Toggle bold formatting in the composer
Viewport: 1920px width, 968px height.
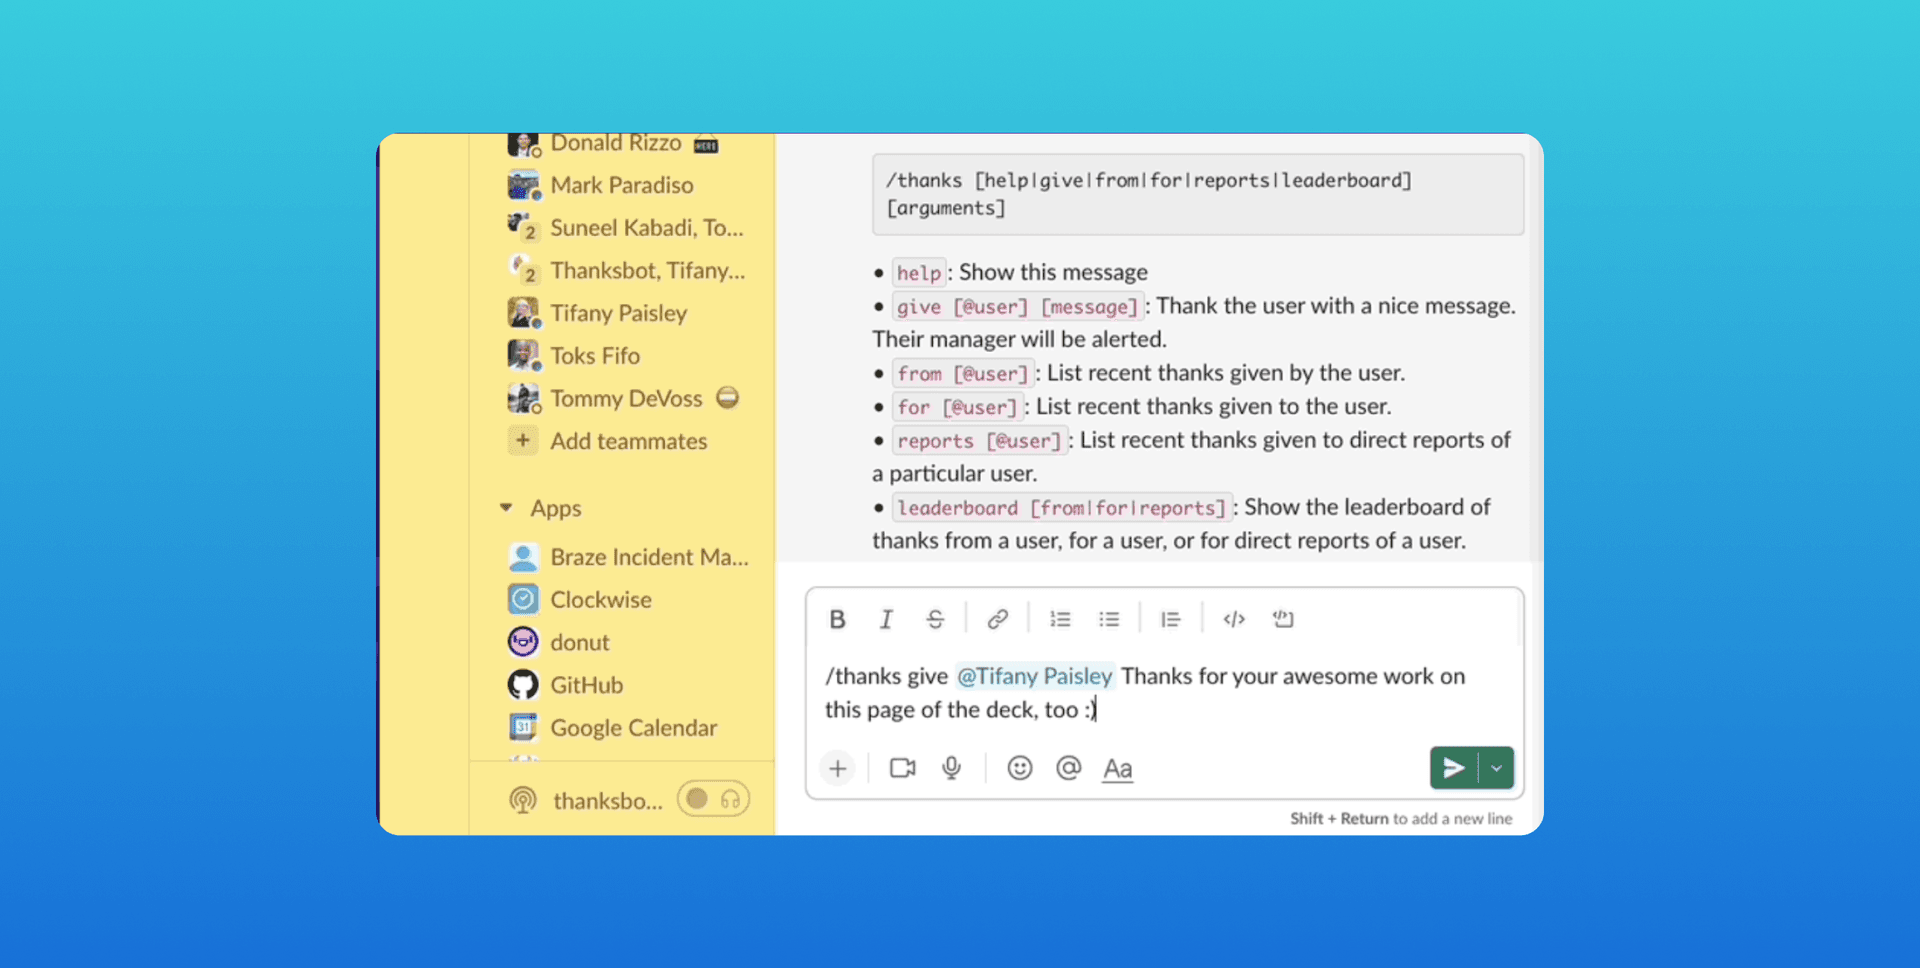pos(838,619)
